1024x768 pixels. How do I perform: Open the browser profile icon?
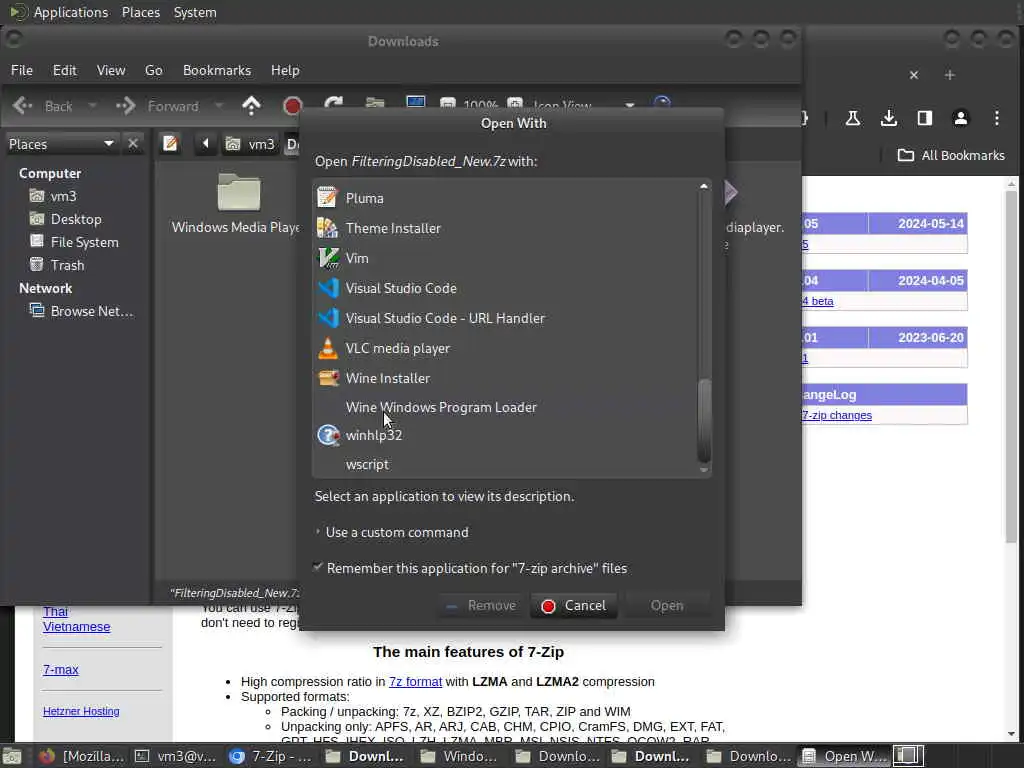click(961, 118)
